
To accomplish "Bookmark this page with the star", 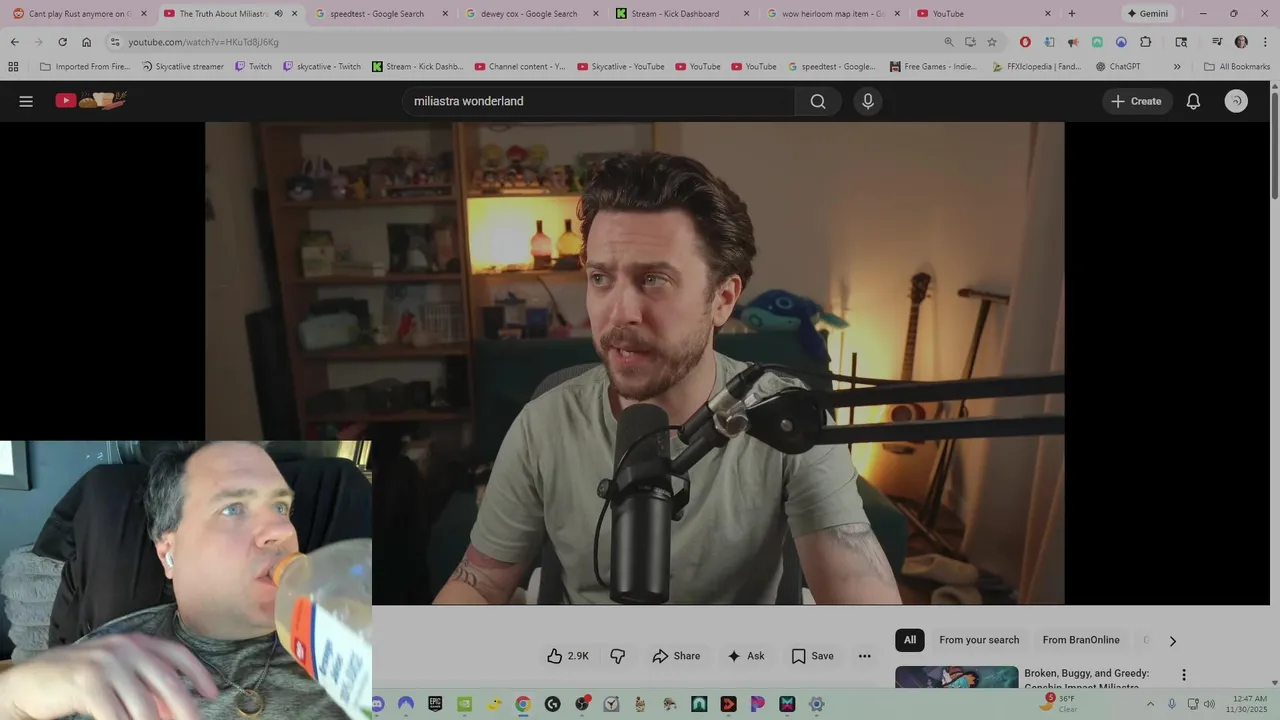I will (x=992, y=42).
